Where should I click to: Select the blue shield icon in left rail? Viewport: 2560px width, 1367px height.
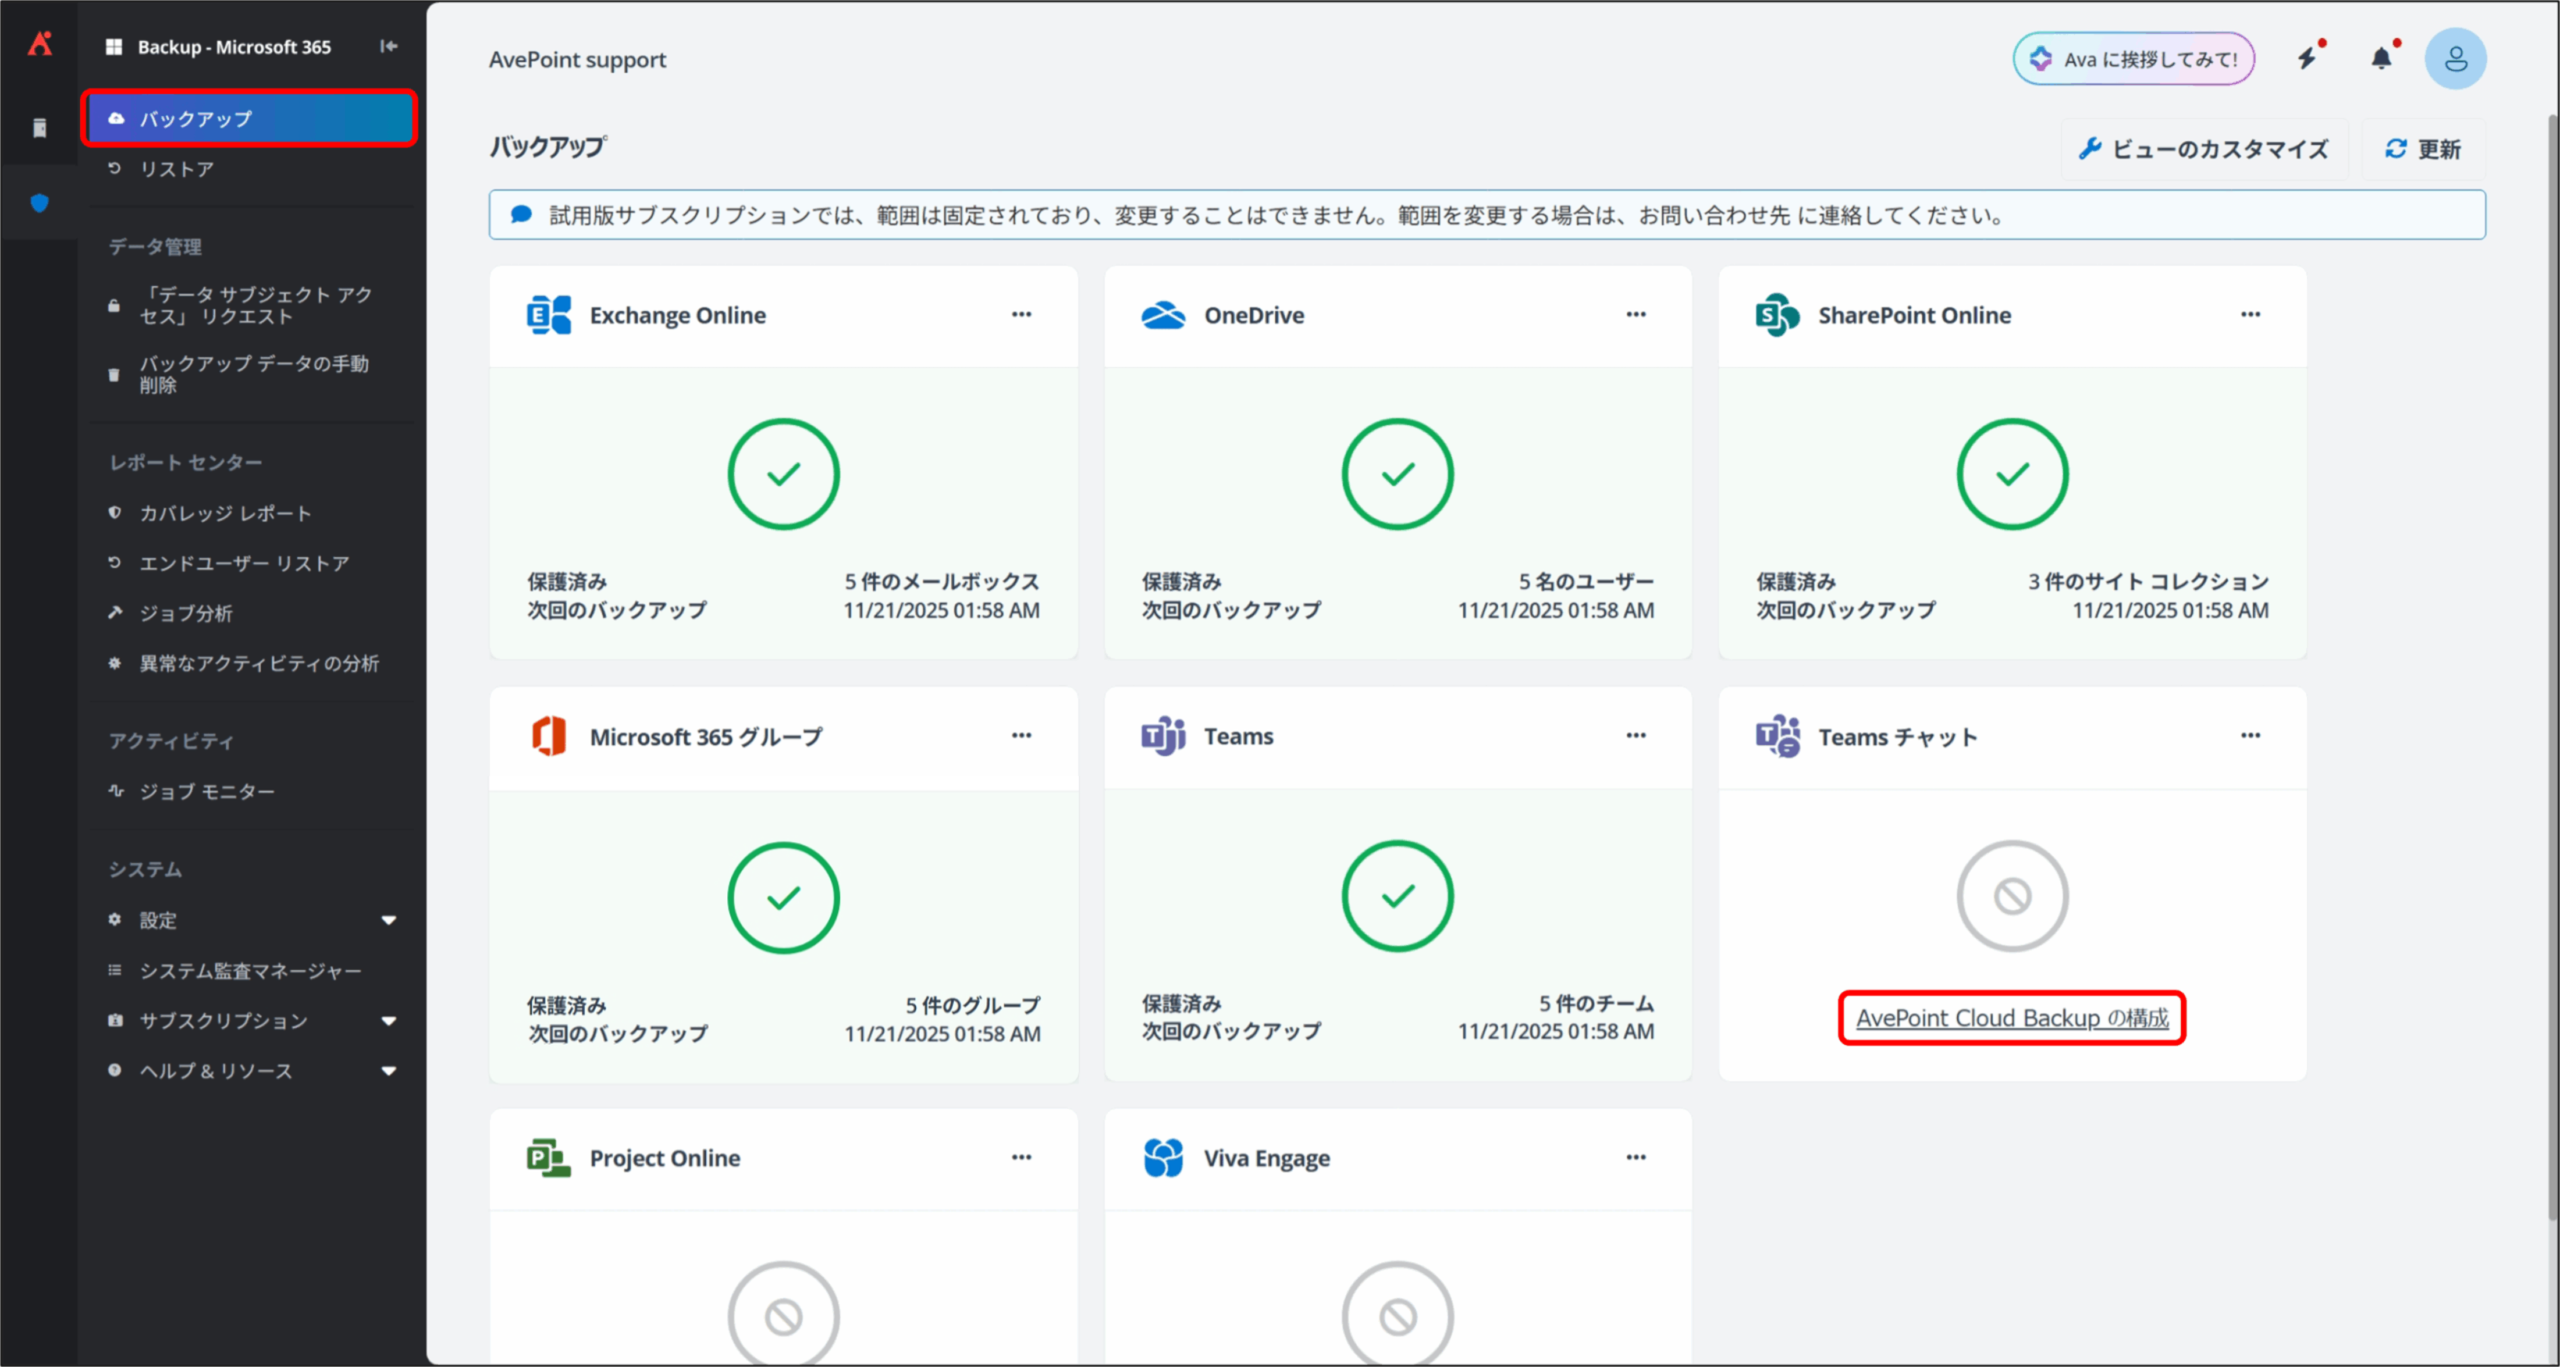40,203
